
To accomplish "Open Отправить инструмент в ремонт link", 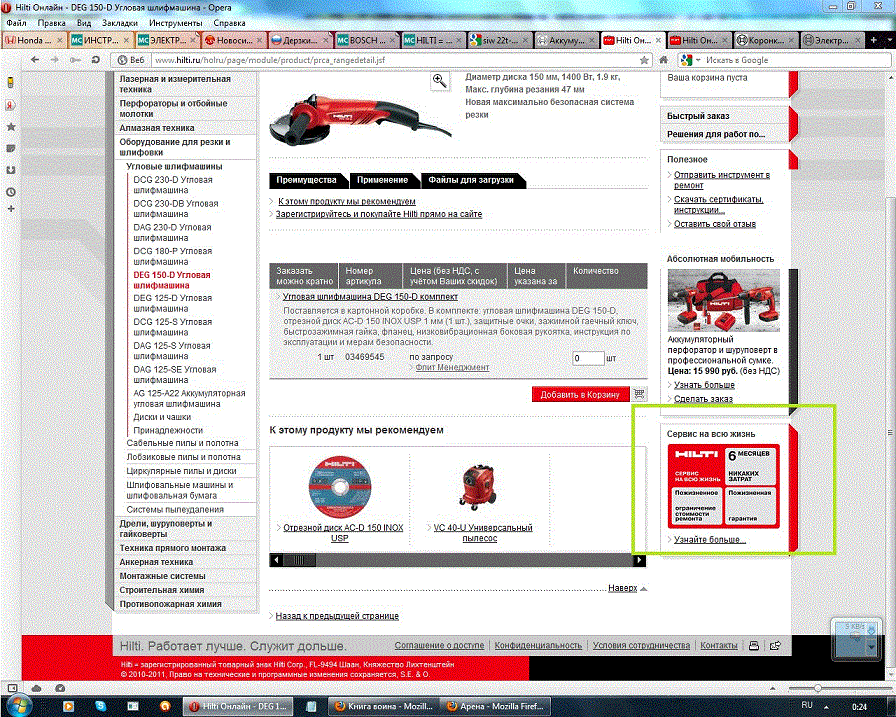I will click(x=722, y=180).
